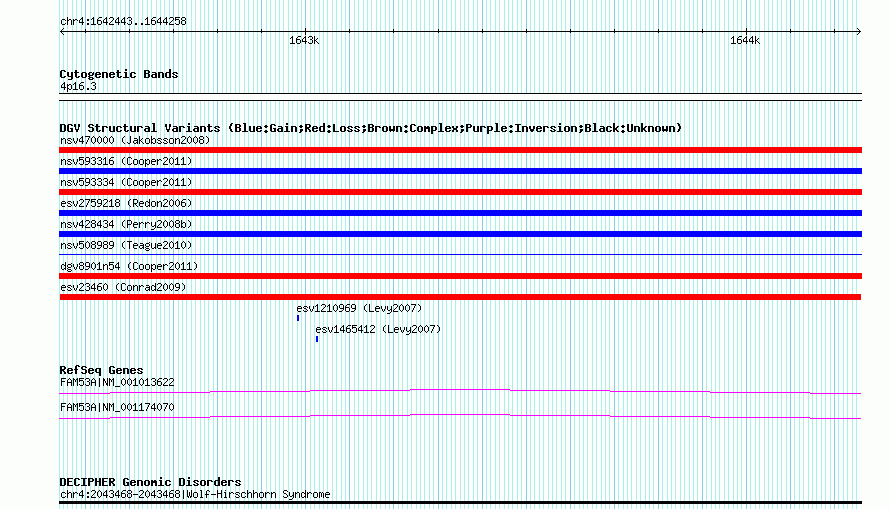Click the left arrow of the ruler

click(62, 31)
